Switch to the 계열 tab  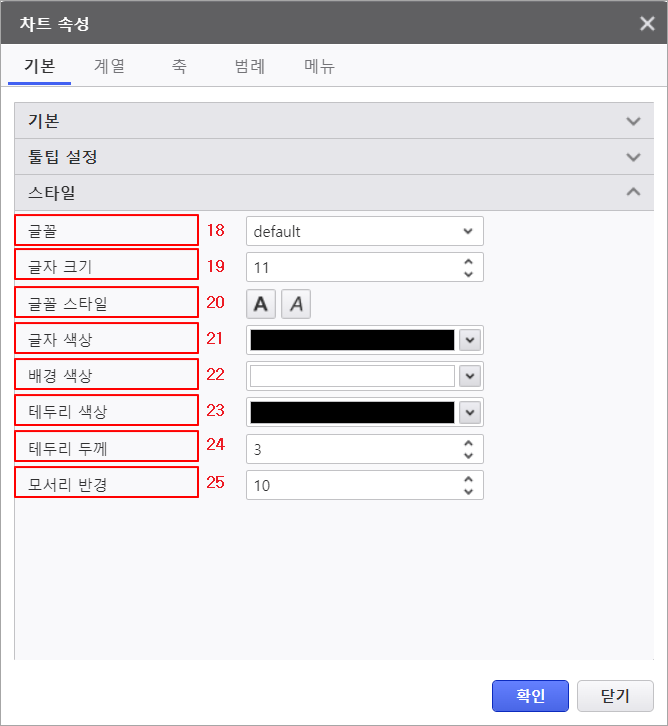(109, 67)
